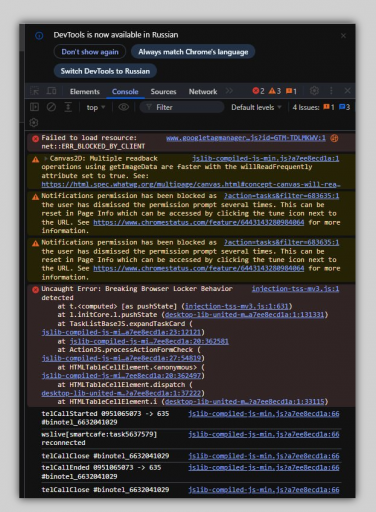Click 'at ActionJS.processActionFormCheck (' stack line
The image size is (376, 512).
tap(129, 350)
